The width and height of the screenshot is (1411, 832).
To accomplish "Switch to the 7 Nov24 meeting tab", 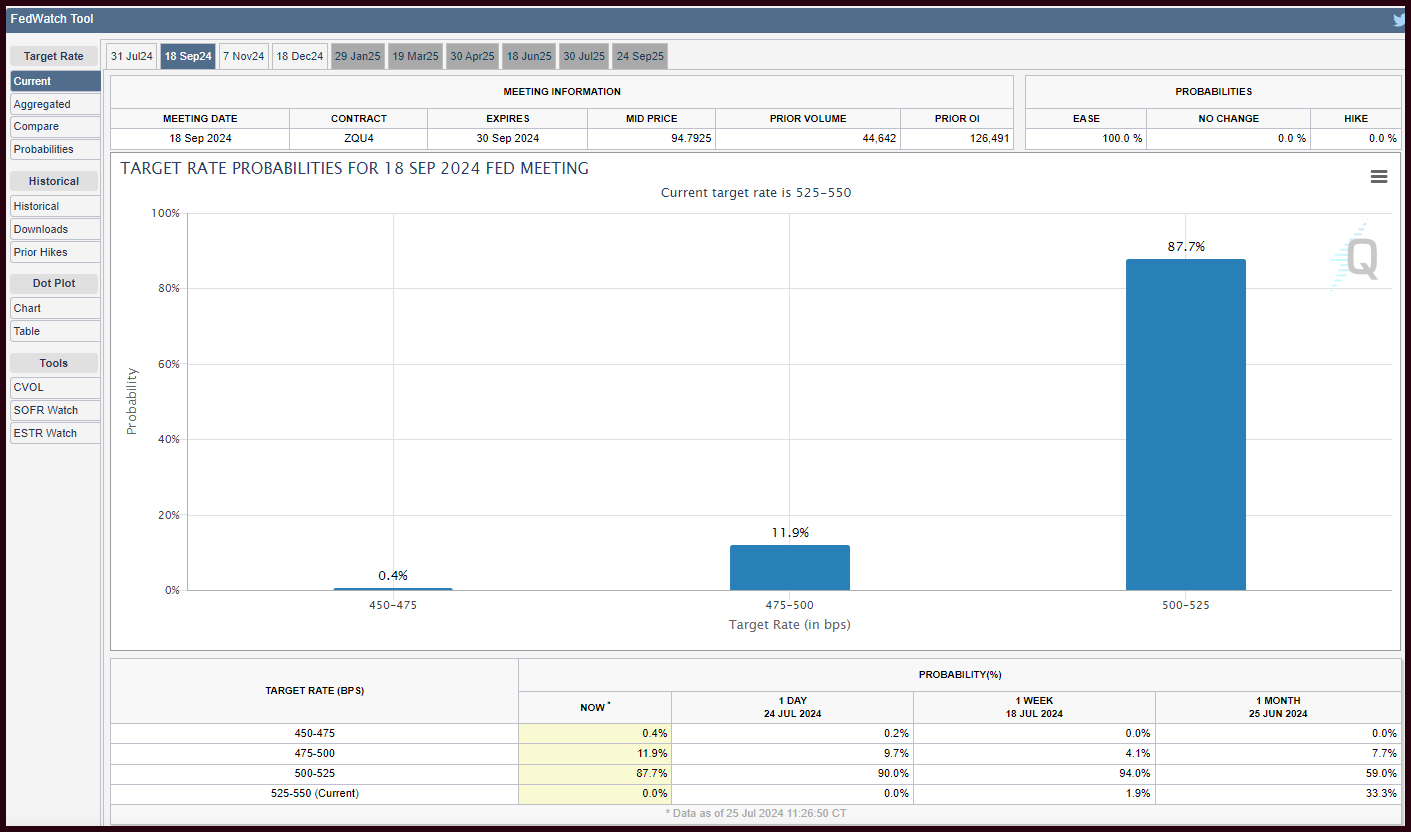I will click(x=243, y=57).
